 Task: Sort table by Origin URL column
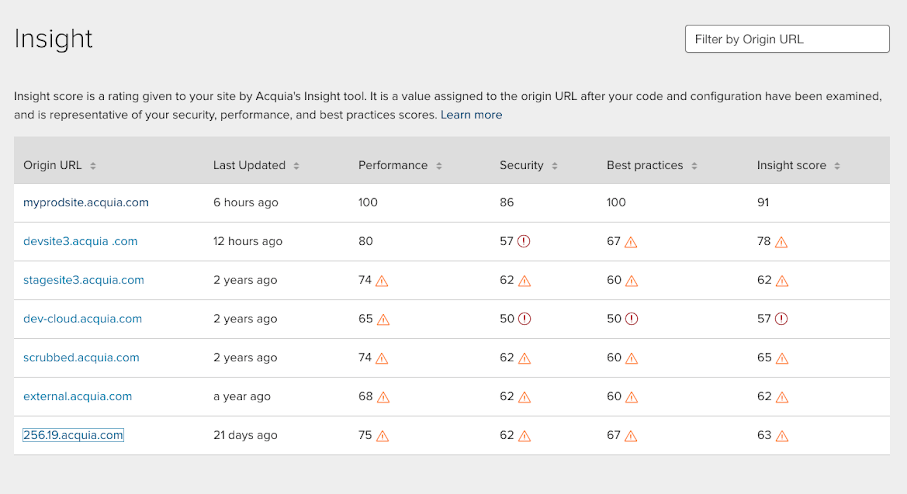pos(59,165)
